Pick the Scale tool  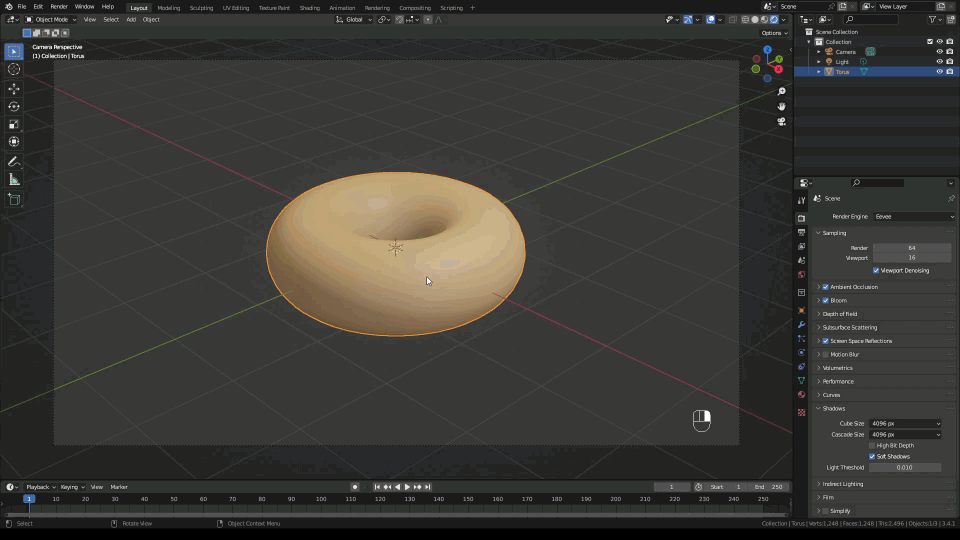(14, 124)
